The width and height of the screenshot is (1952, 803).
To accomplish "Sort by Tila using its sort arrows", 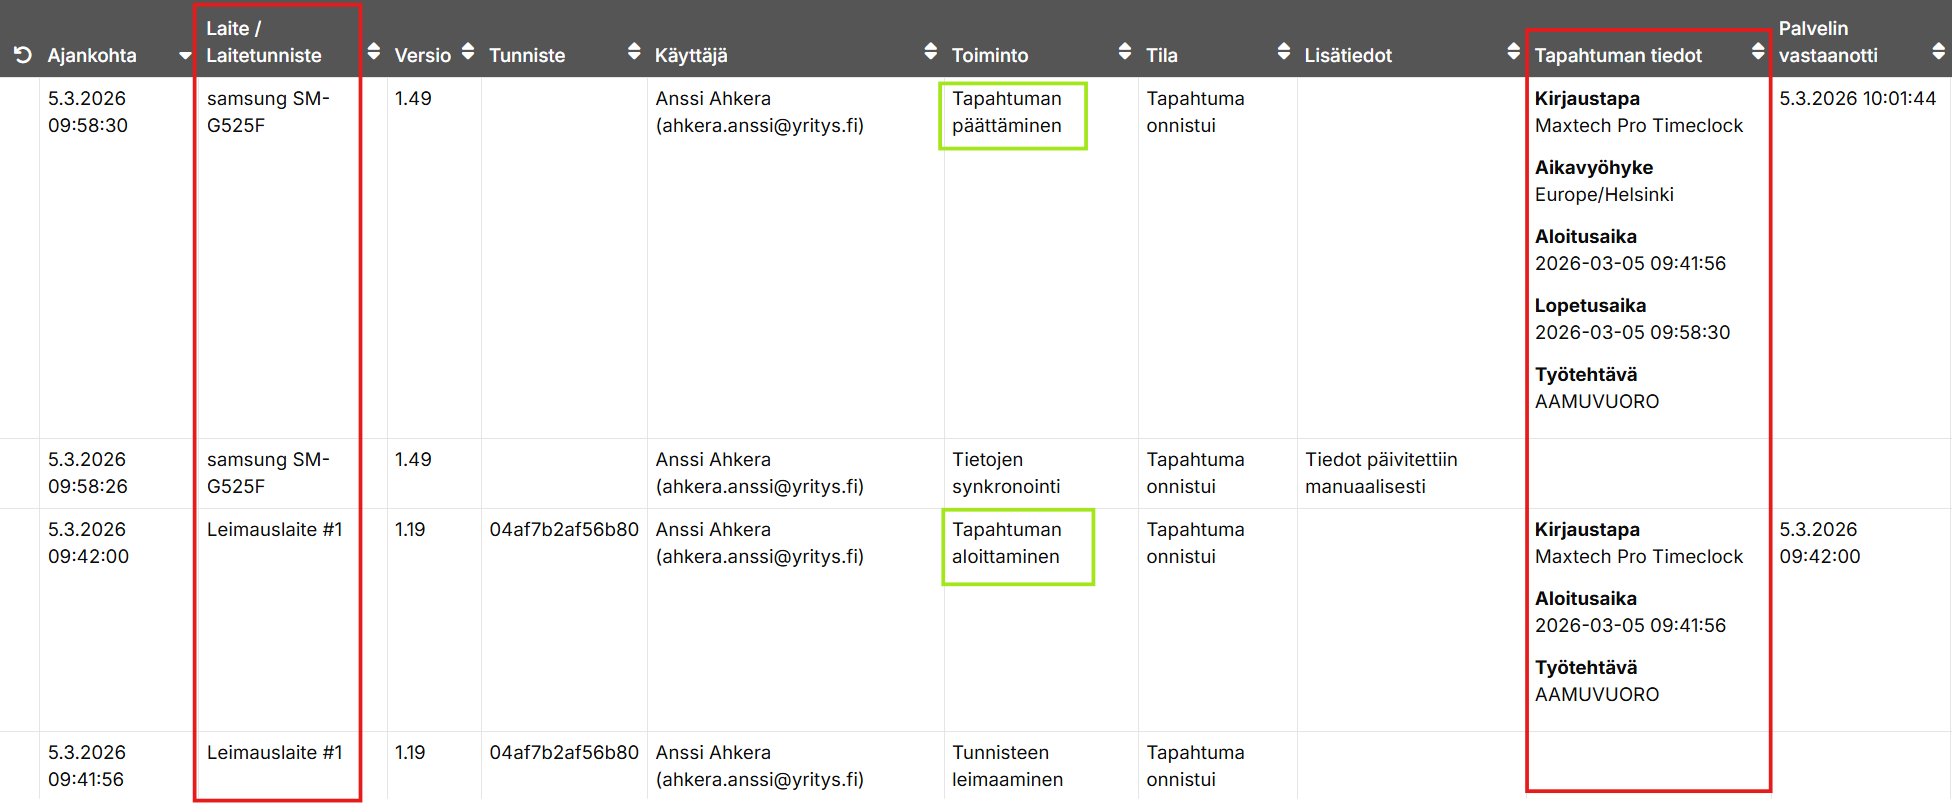I will tap(1284, 51).
